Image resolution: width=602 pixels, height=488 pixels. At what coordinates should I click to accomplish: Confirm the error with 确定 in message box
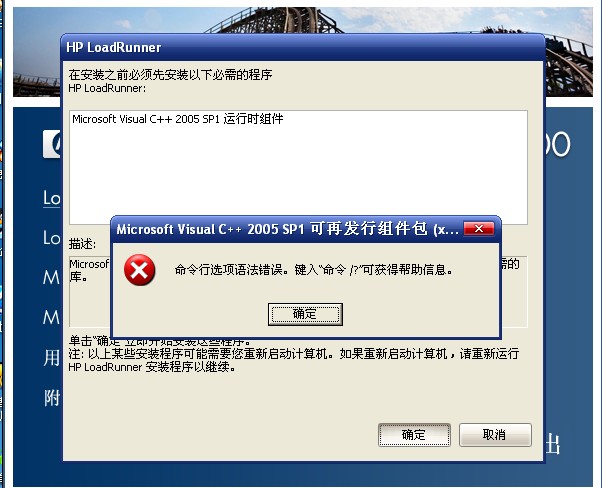pyautogui.click(x=305, y=314)
